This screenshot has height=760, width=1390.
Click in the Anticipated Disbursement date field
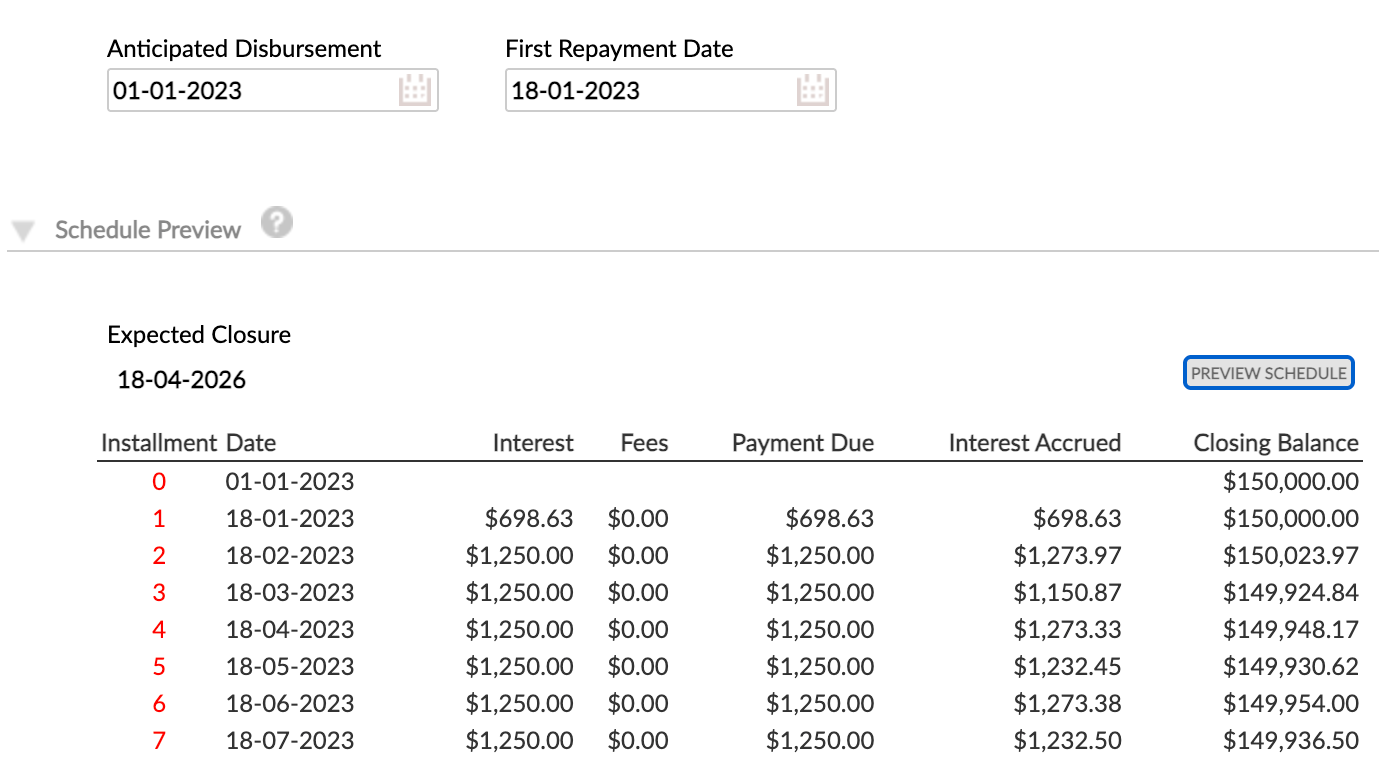click(x=250, y=91)
